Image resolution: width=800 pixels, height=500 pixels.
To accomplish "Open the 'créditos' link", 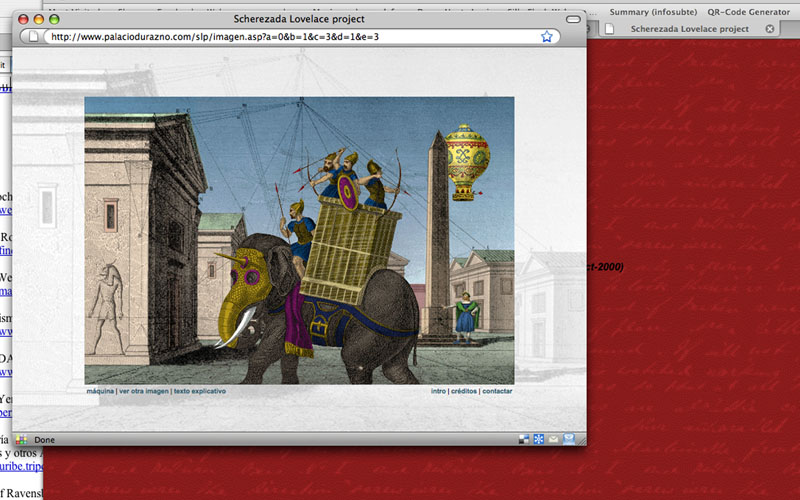I will (x=463, y=391).
